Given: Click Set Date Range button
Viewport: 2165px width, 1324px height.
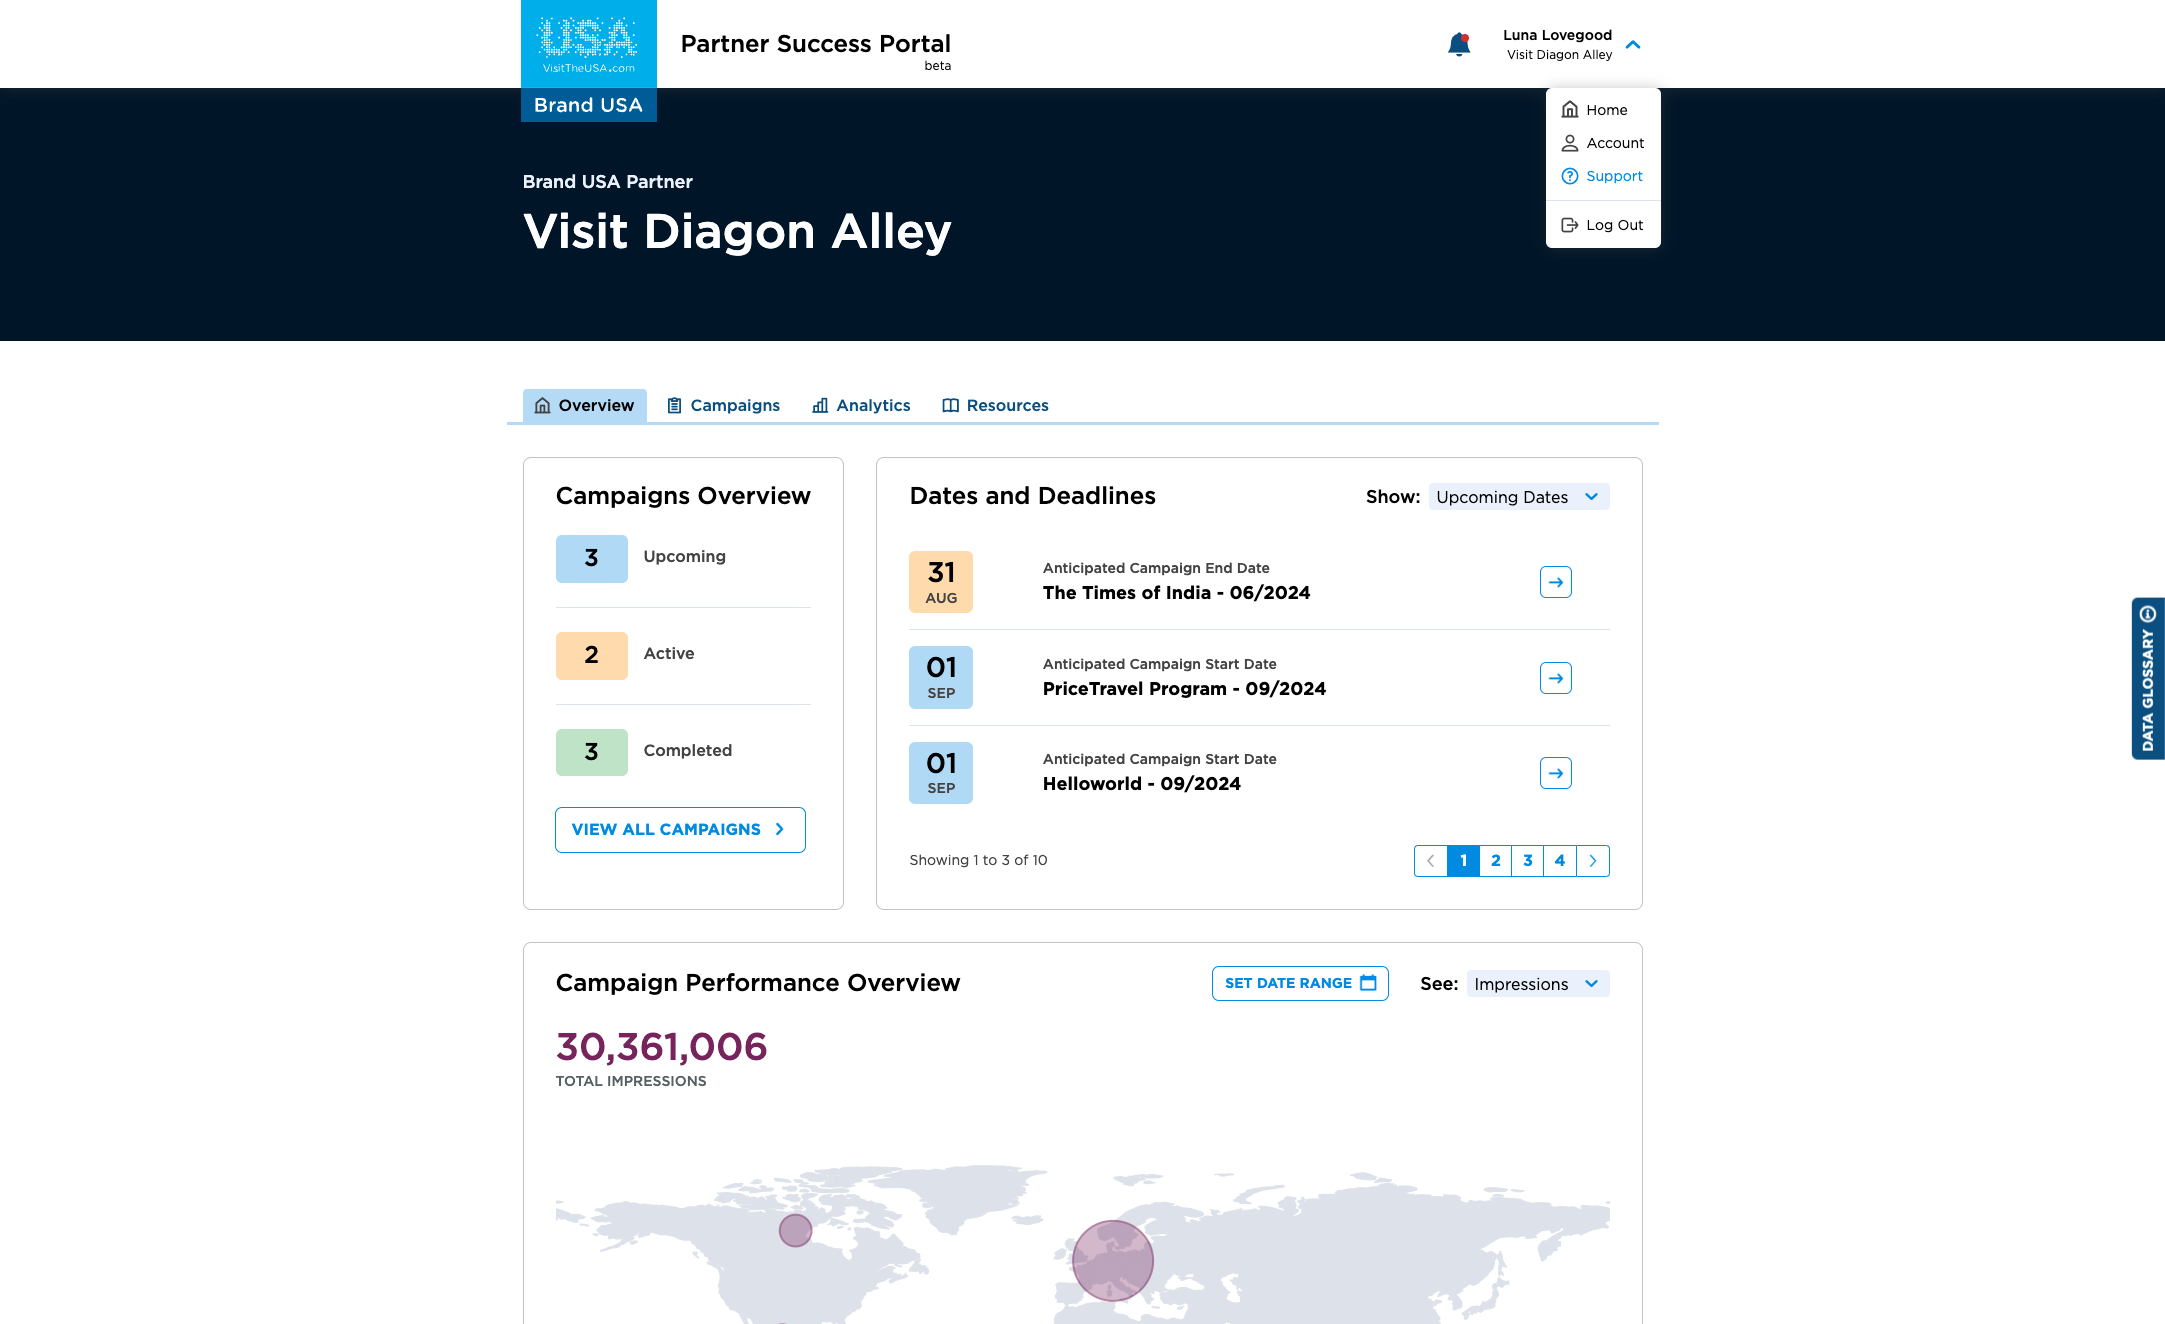Looking at the screenshot, I should point(1300,984).
